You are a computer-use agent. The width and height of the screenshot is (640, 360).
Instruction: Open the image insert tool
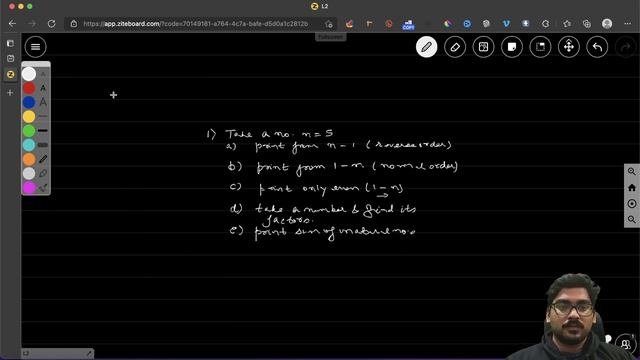pos(483,47)
